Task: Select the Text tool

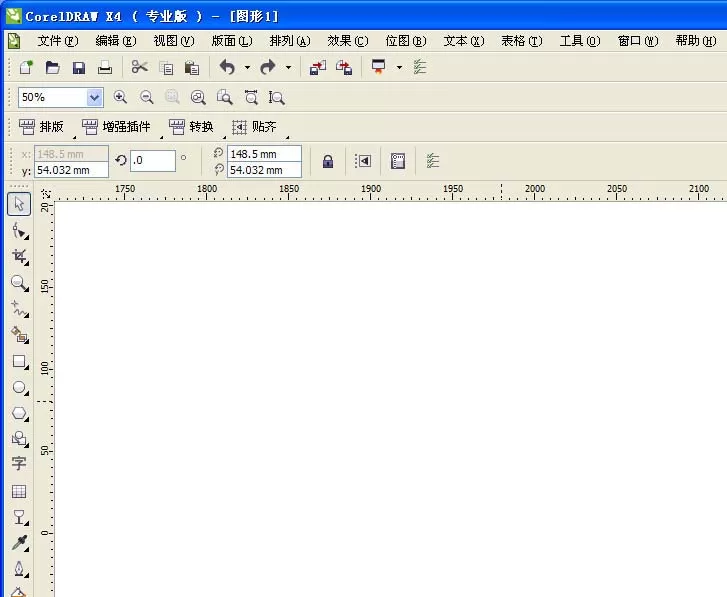Action: [x=19, y=464]
